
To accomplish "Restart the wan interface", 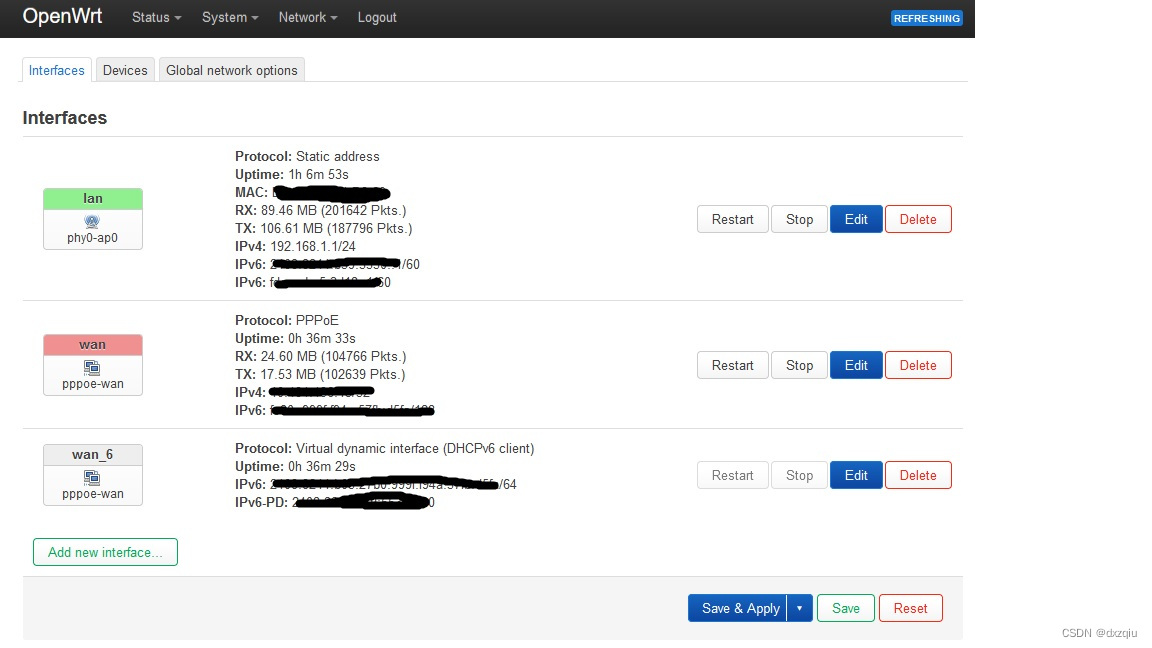I will 732,365.
